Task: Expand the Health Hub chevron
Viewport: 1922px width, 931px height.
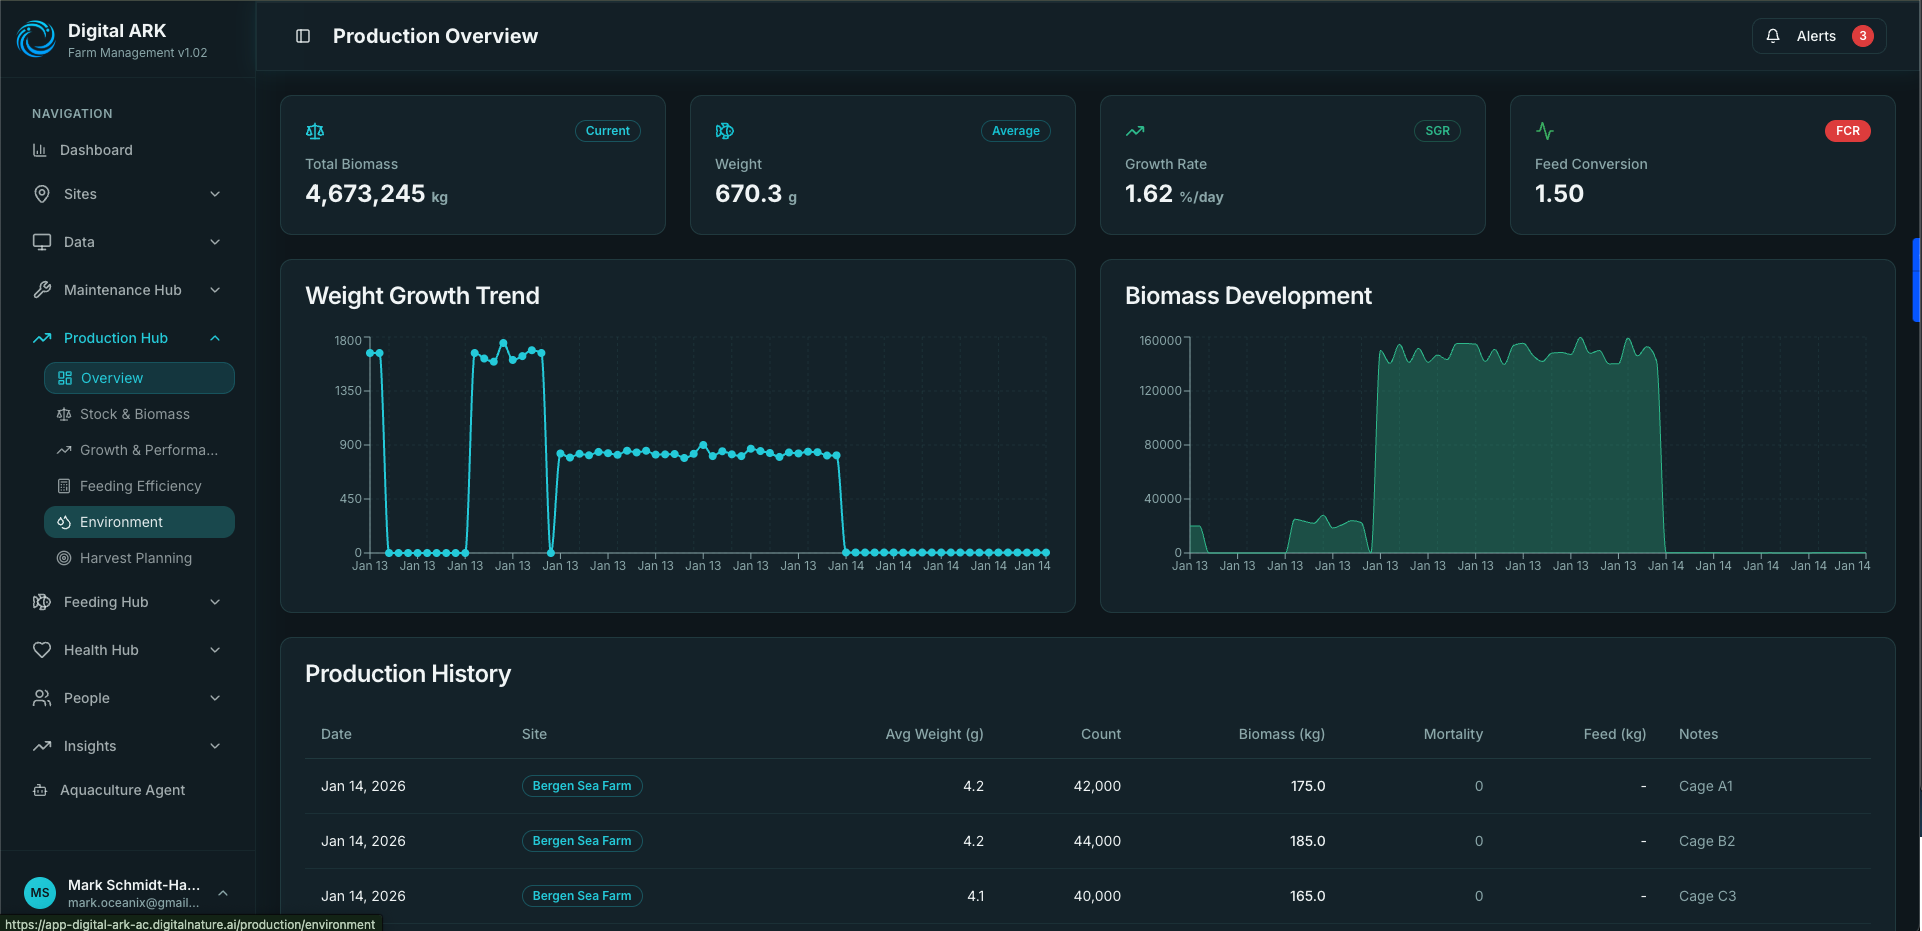Action: coord(215,650)
